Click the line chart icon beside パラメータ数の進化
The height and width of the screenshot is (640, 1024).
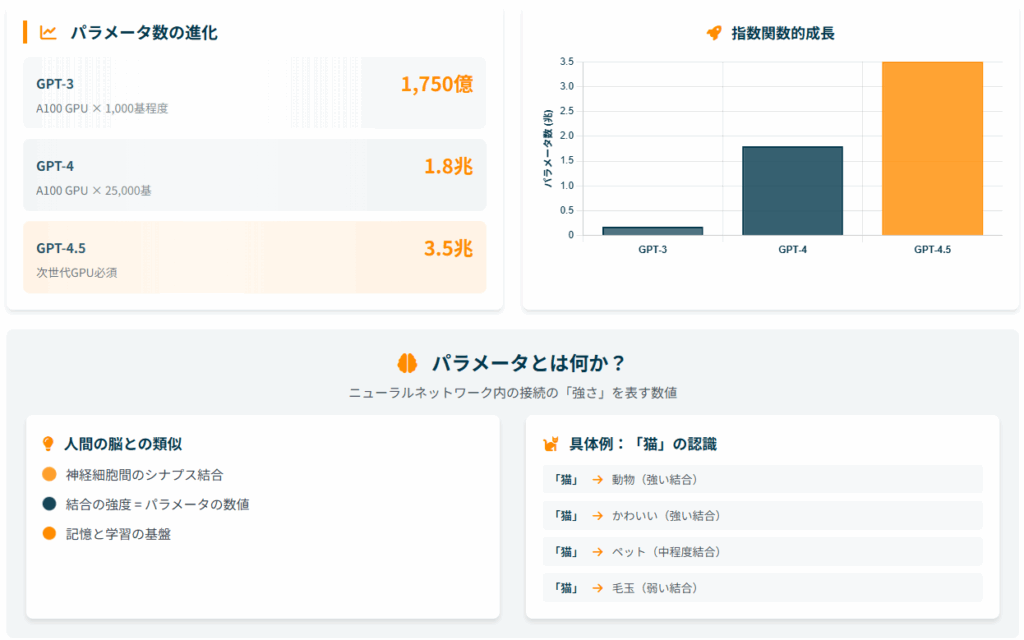[48, 32]
